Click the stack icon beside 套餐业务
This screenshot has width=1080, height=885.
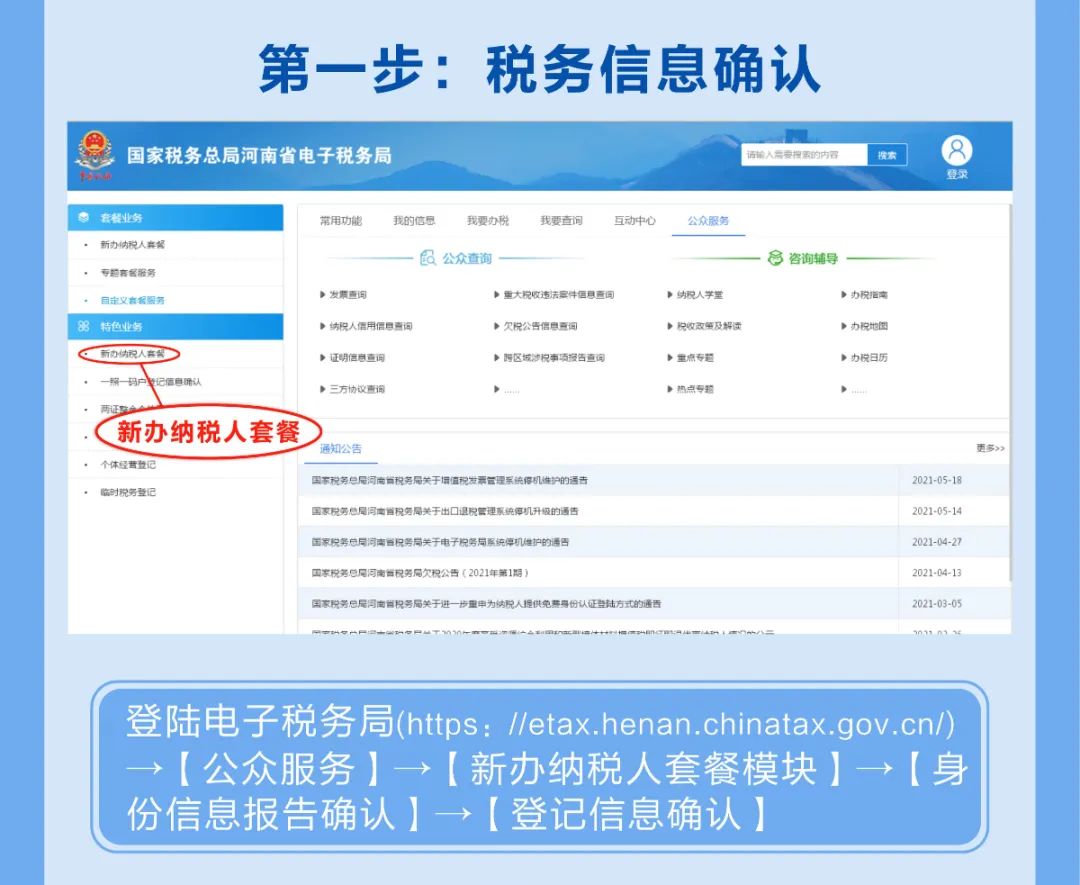pyautogui.click(x=83, y=218)
